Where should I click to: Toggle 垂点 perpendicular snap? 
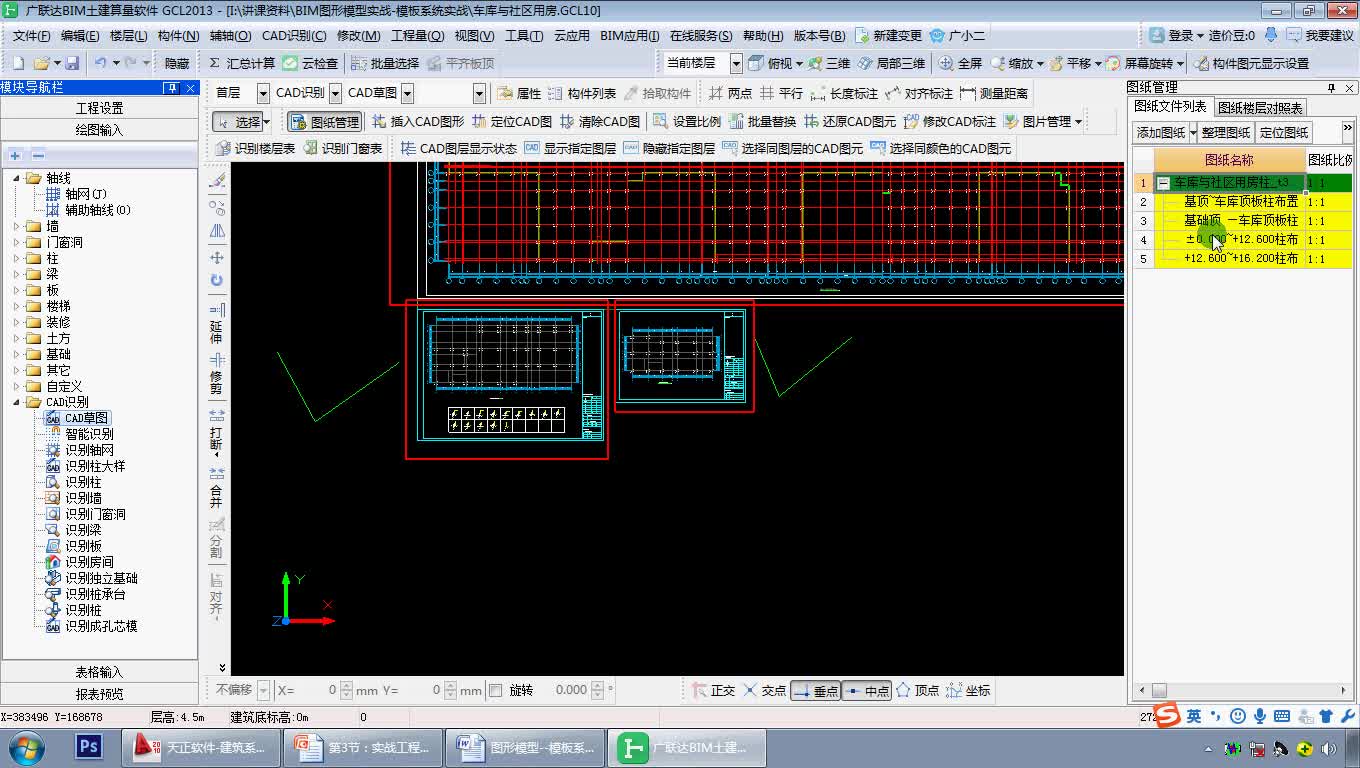(x=815, y=690)
